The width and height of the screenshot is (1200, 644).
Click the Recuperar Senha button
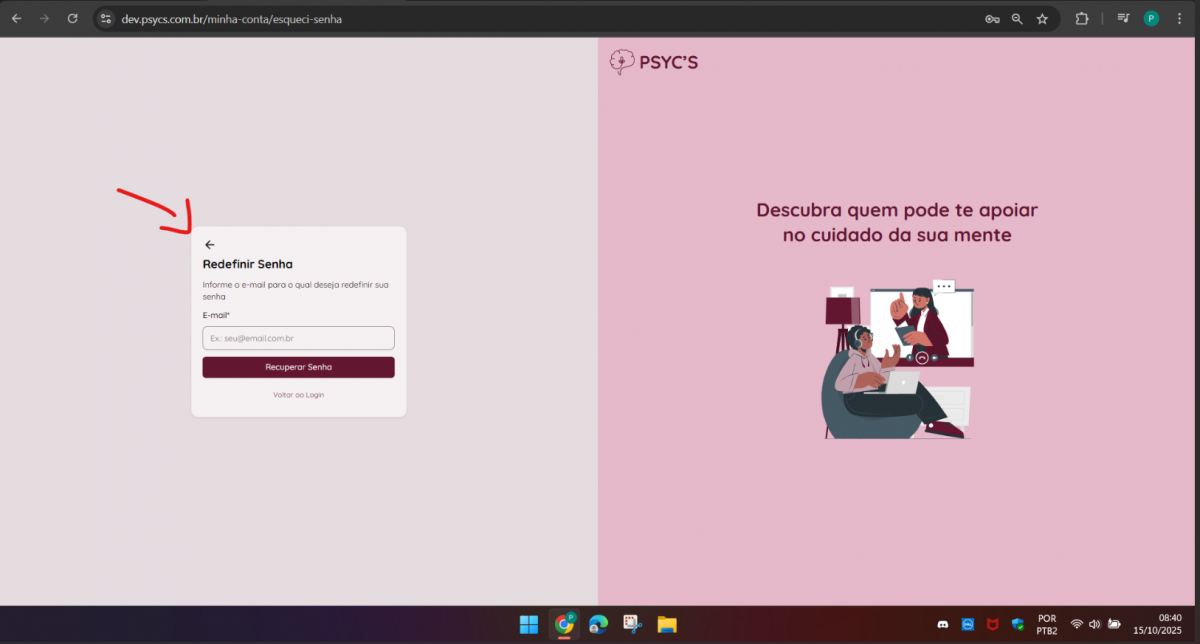point(298,367)
